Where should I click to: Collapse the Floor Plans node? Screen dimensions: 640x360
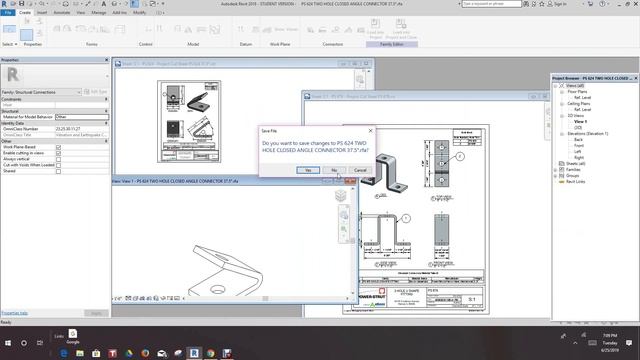562,92
